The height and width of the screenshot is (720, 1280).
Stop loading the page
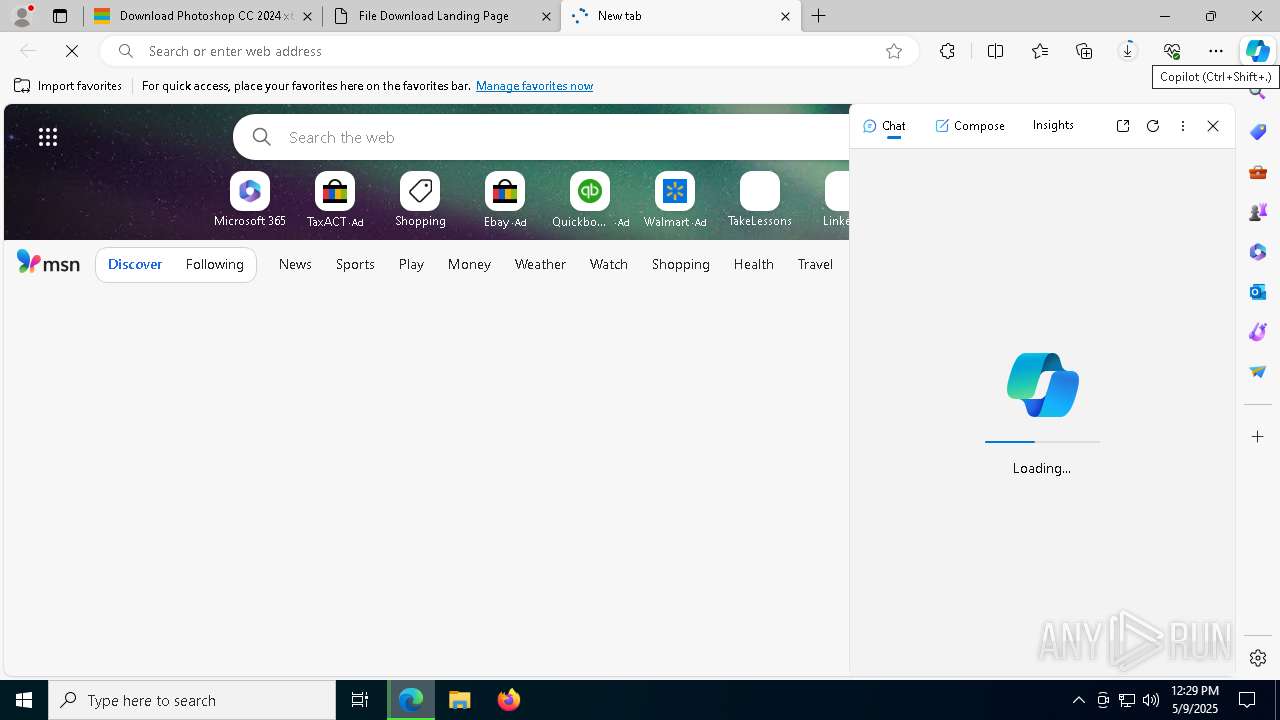coord(72,51)
